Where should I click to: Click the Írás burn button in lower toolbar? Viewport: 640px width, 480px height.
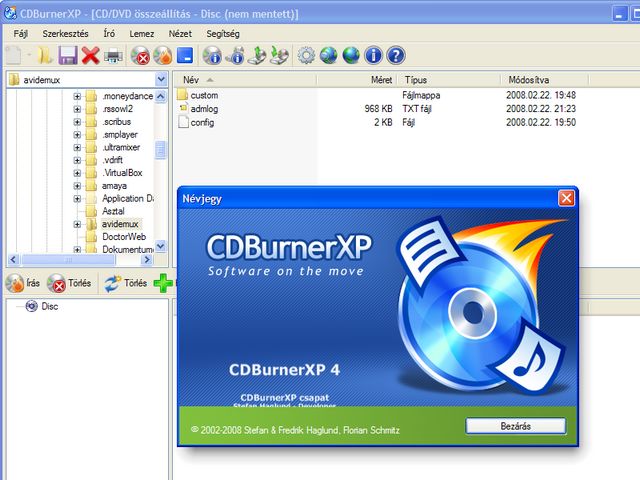tap(23, 283)
